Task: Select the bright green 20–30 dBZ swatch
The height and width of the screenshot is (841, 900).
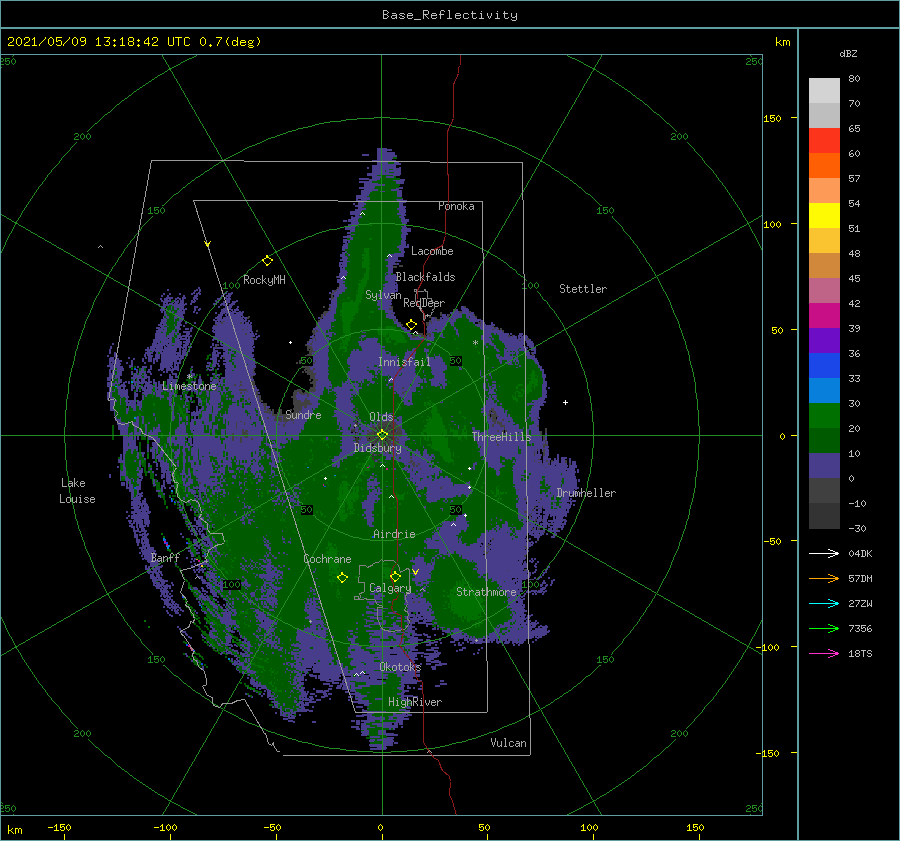Action: (x=824, y=416)
